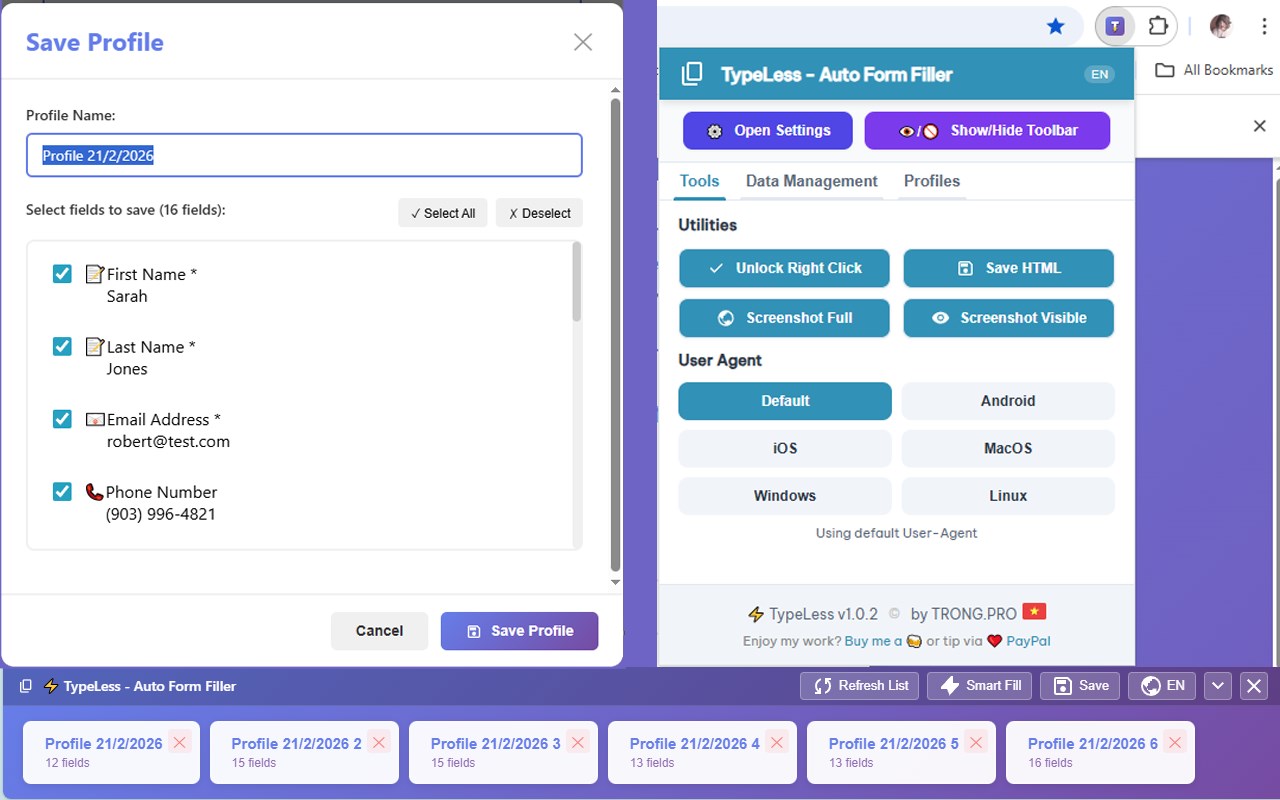This screenshot has width=1280, height=800.
Task: Select the iOS user agent
Action: click(785, 448)
